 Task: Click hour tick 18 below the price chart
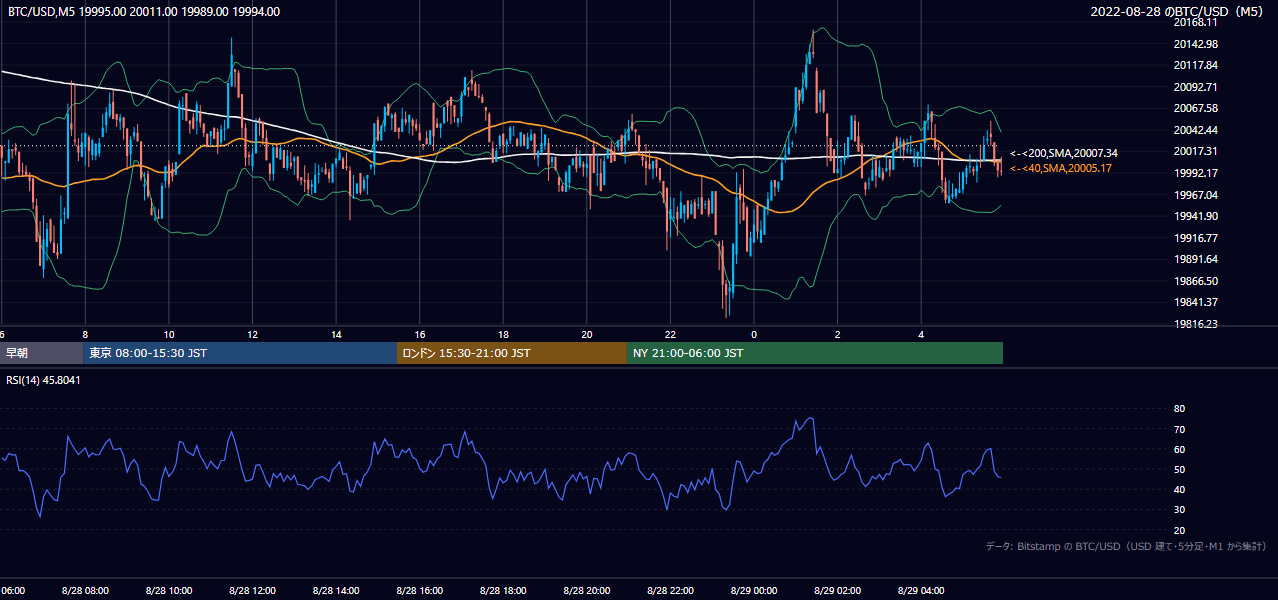[x=503, y=334]
